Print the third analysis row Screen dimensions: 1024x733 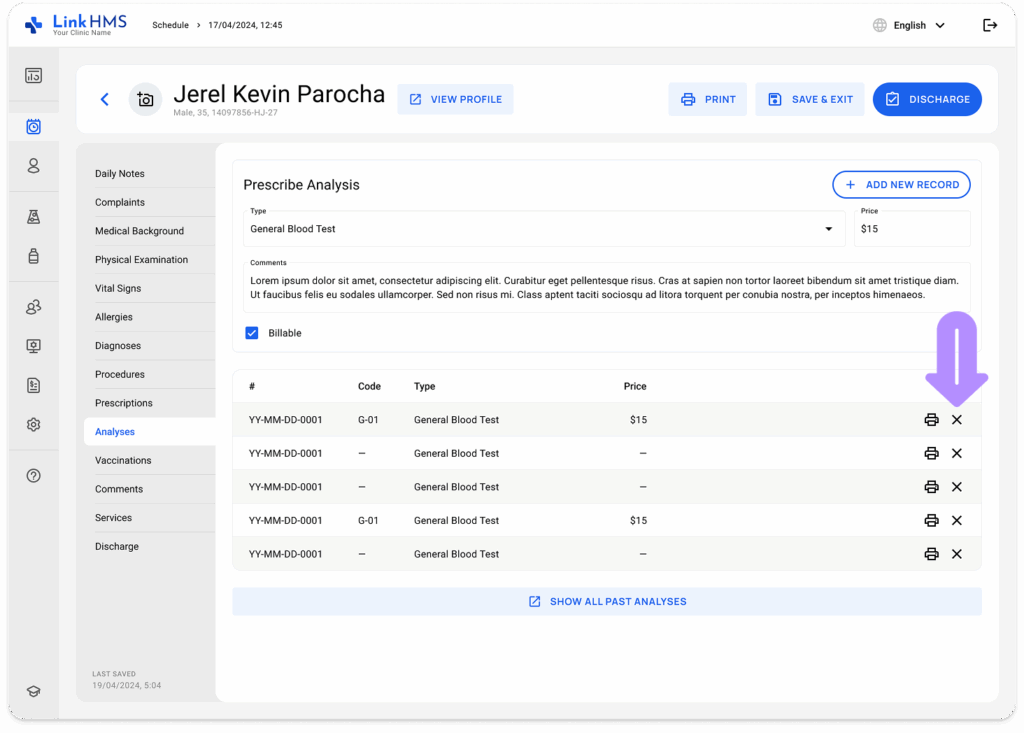click(931, 487)
